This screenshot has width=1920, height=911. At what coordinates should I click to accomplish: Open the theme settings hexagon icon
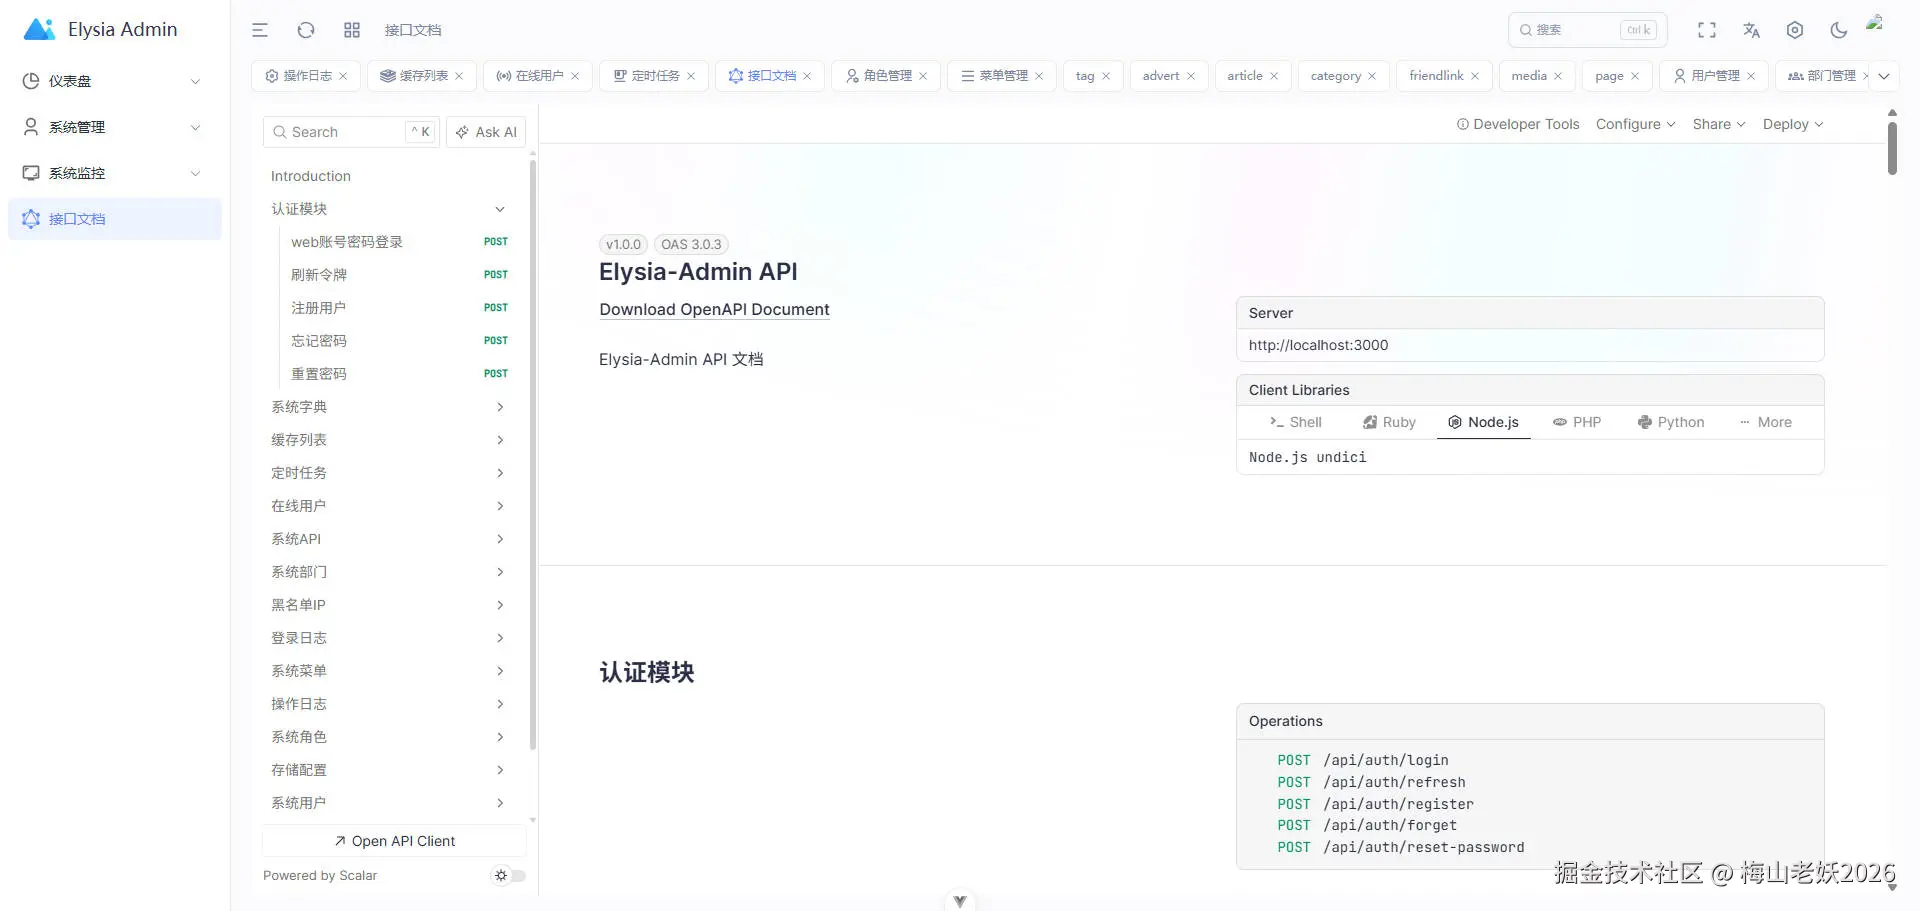click(x=1795, y=30)
